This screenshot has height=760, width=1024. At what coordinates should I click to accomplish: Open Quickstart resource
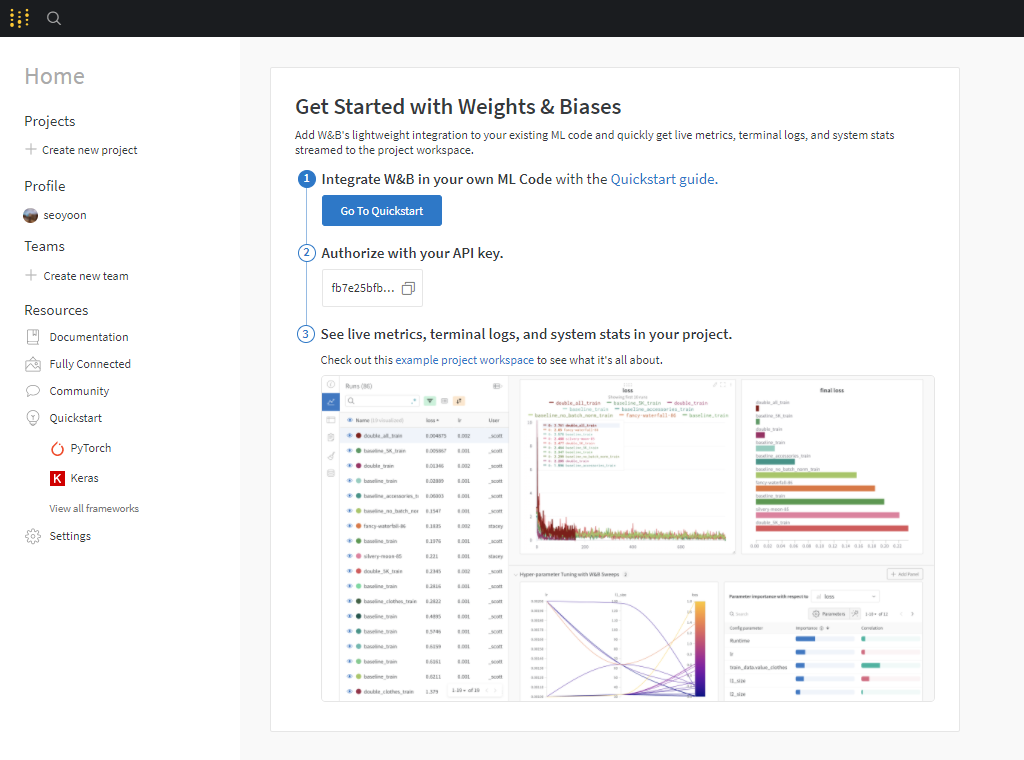[76, 418]
